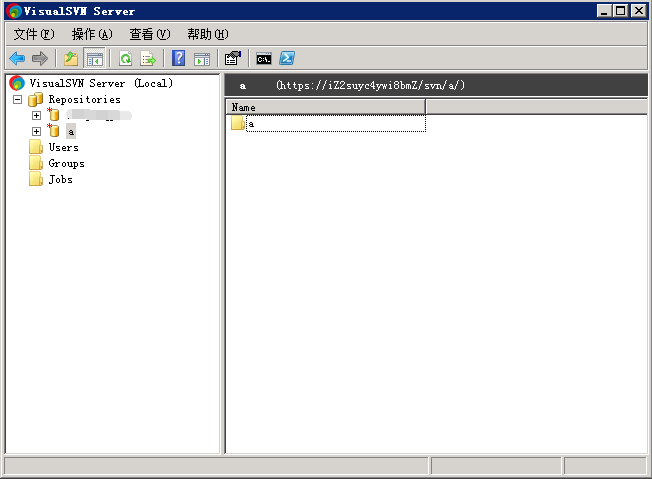Refresh the view with green arrow icon

tap(125, 59)
